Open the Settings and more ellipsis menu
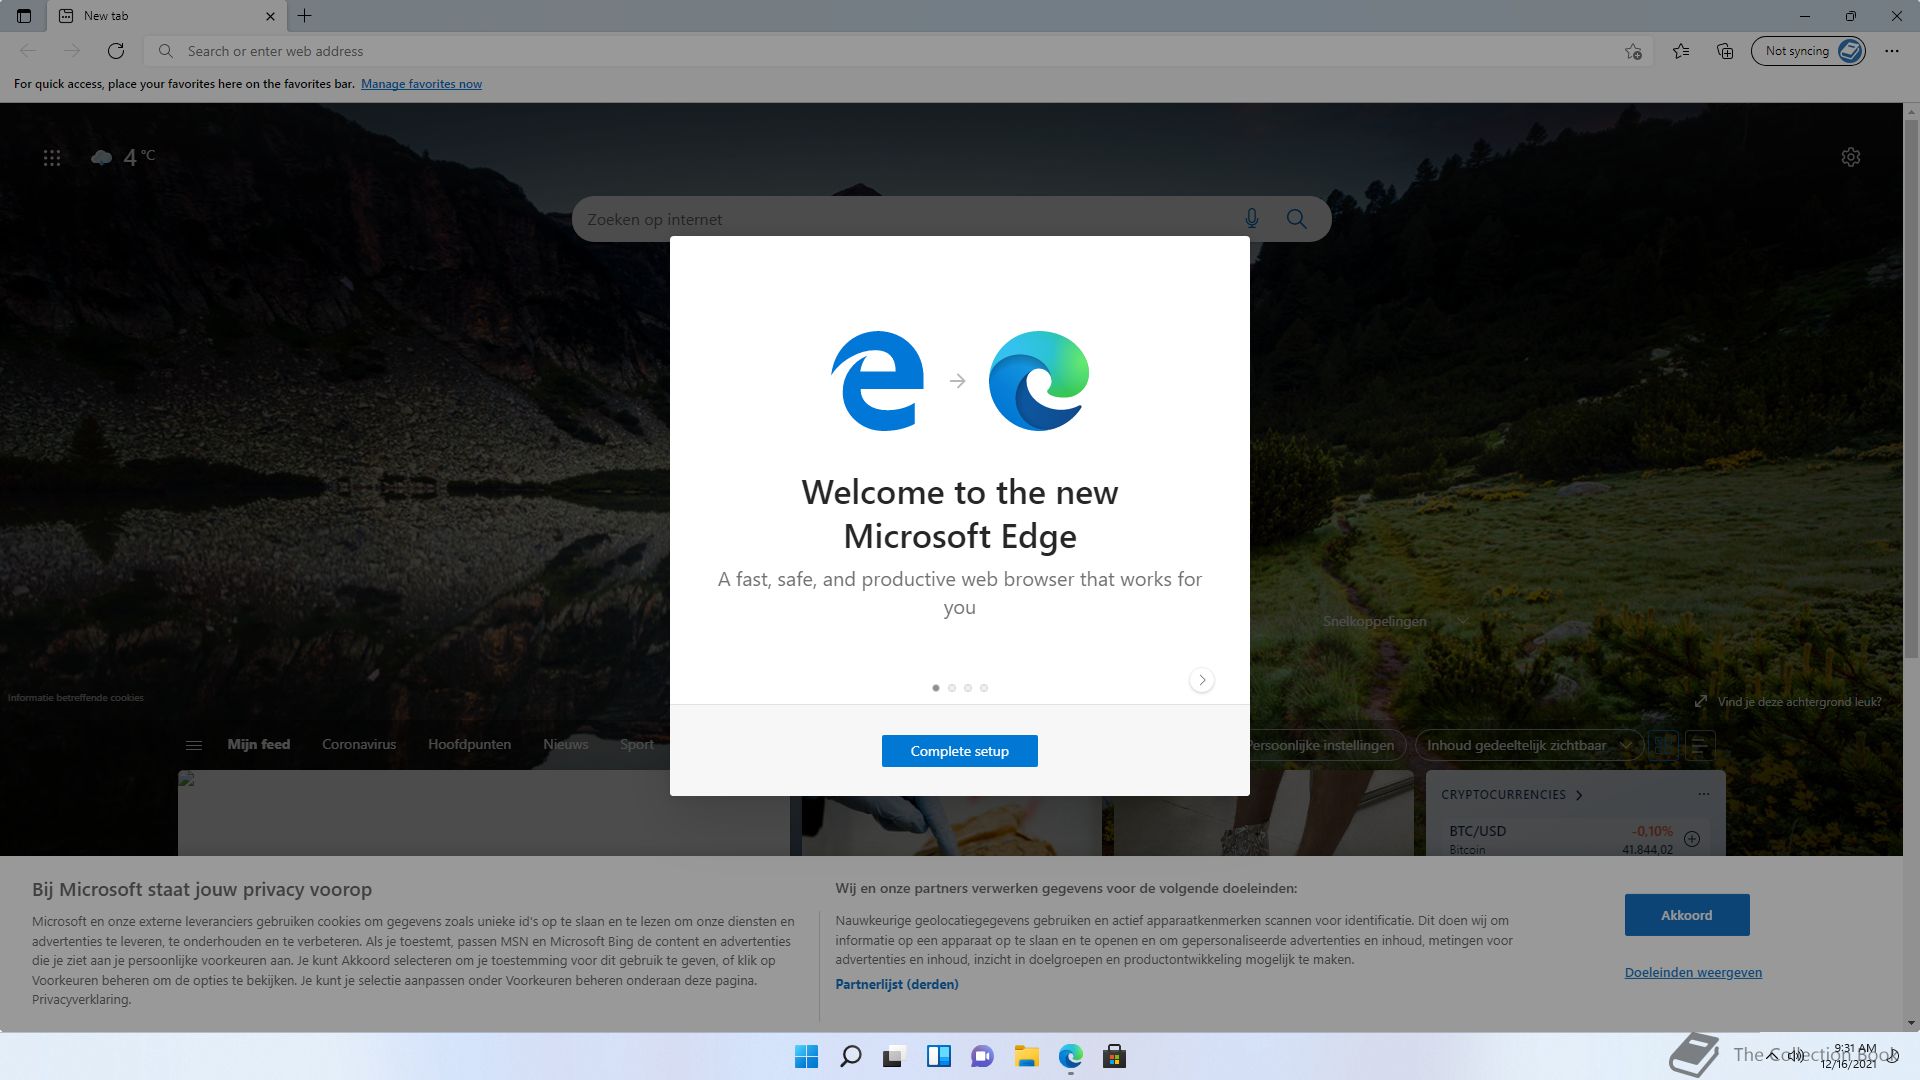The height and width of the screenshot is (1080, 1920). click(x=1892, y=51)
